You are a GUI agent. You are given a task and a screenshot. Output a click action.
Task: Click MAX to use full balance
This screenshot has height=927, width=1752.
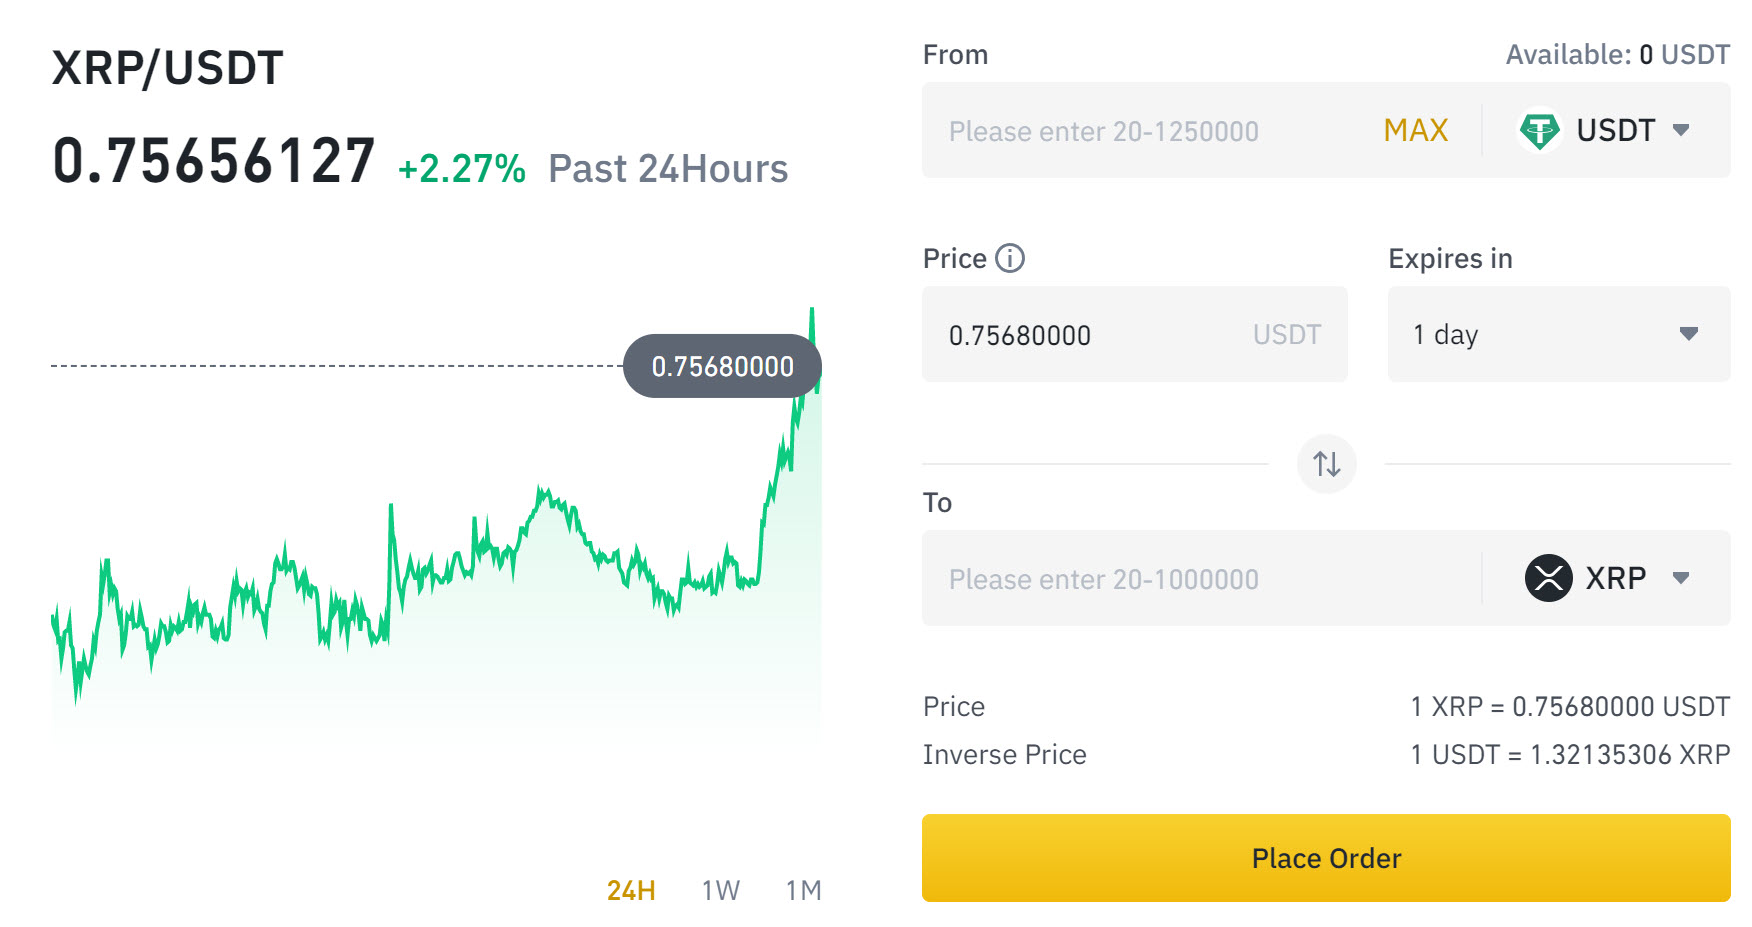tap(1416, 130)
